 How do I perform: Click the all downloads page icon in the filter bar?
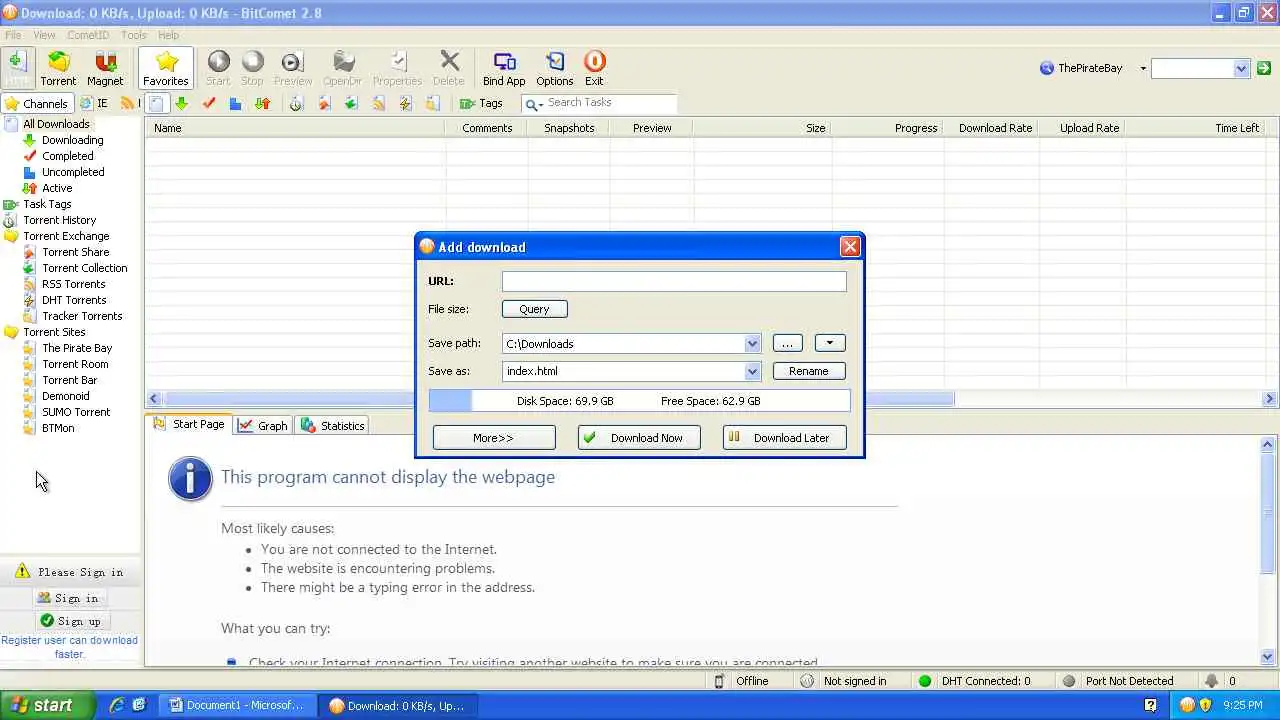pos(156,103)
